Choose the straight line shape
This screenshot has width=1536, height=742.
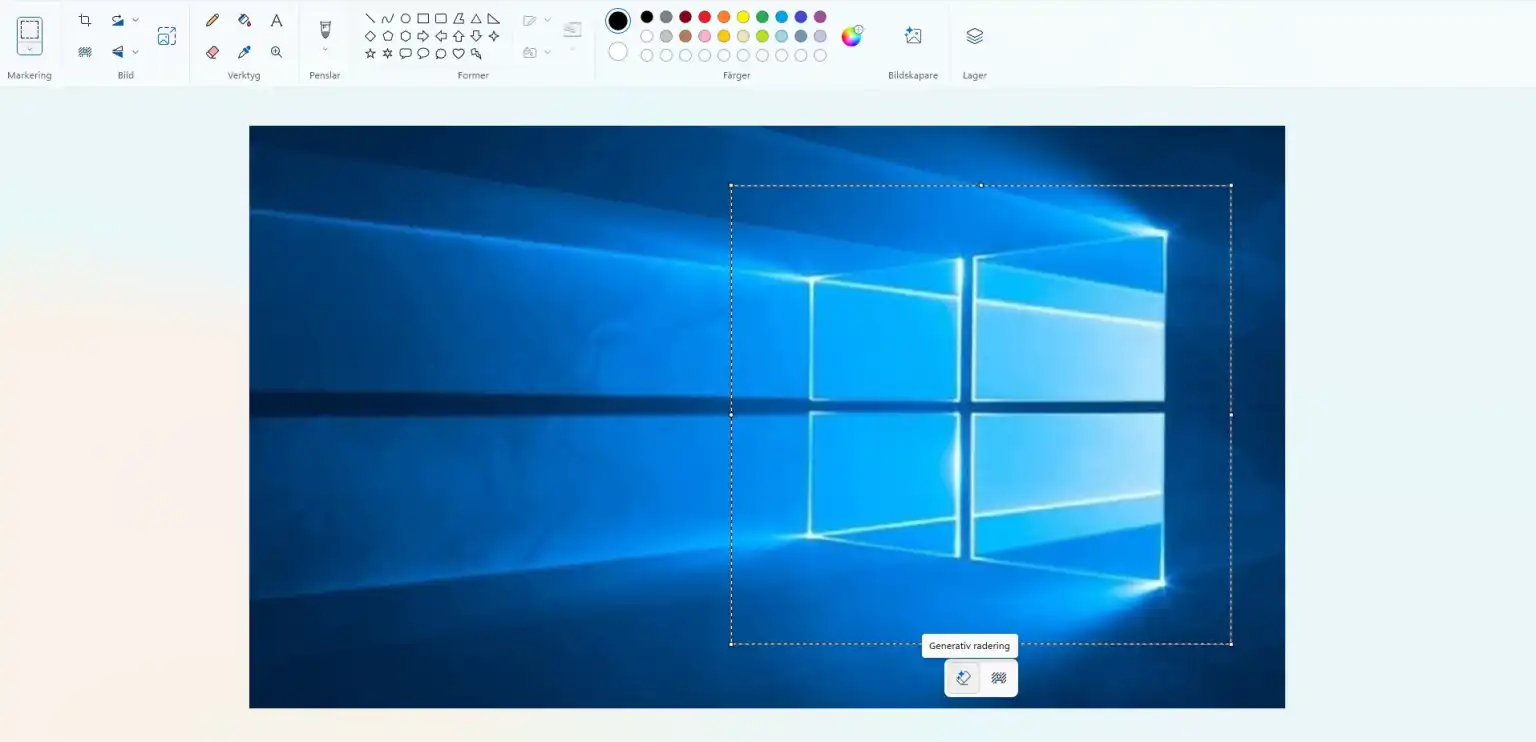pyautogui.click(x=370, y=18)
